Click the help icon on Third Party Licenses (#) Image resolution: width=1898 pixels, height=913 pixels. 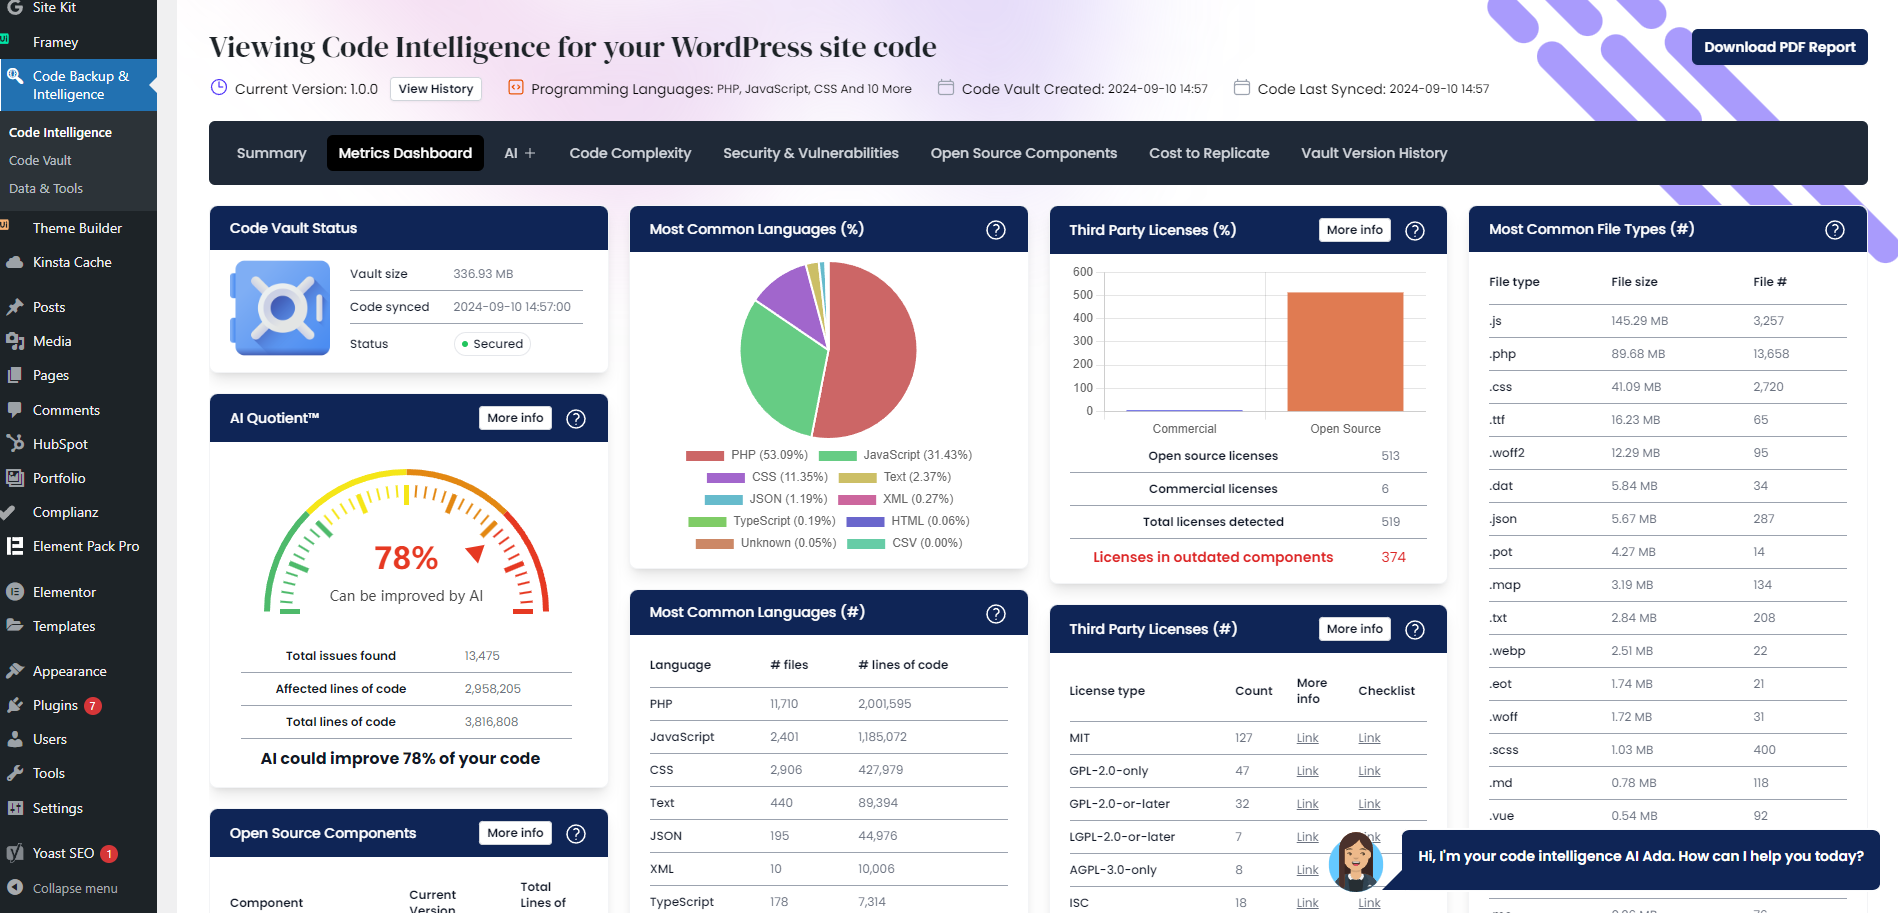(1415, 630)
